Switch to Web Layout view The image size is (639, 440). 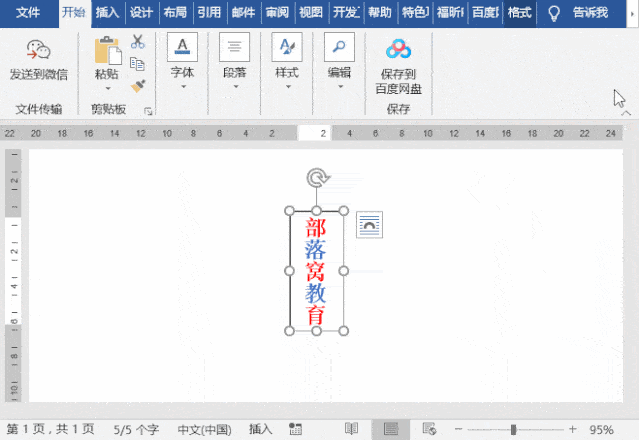[430, 429]
